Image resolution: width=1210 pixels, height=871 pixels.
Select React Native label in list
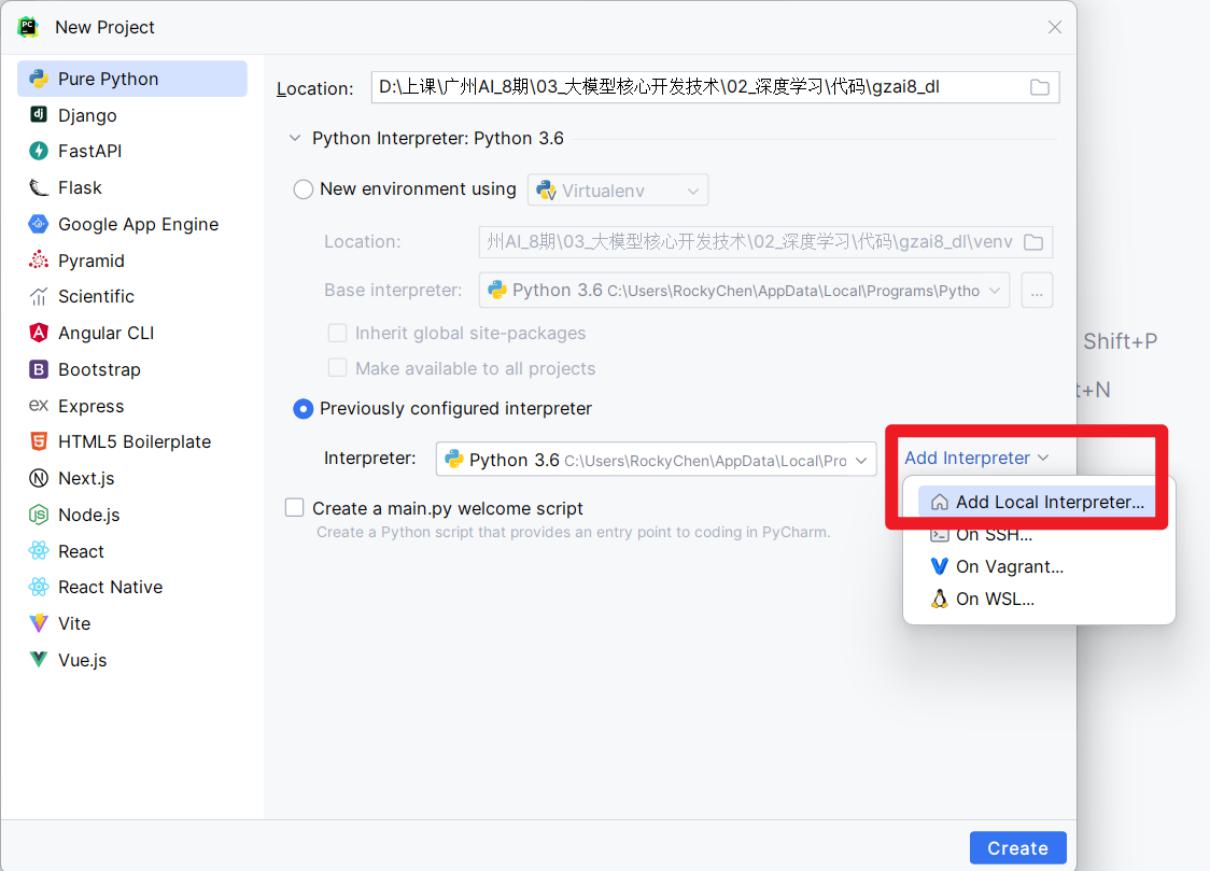tap(110, 587)
